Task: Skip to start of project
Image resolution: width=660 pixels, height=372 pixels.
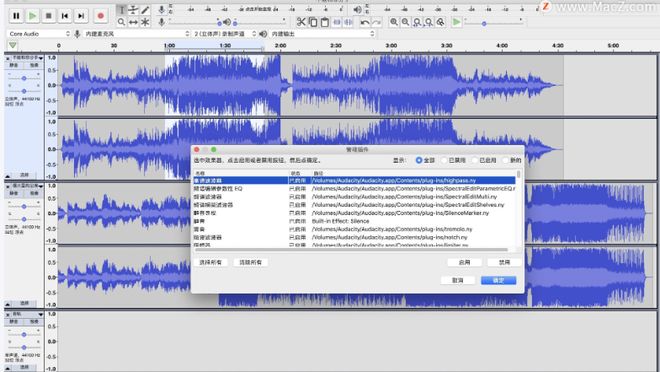Action: (64, 16)
